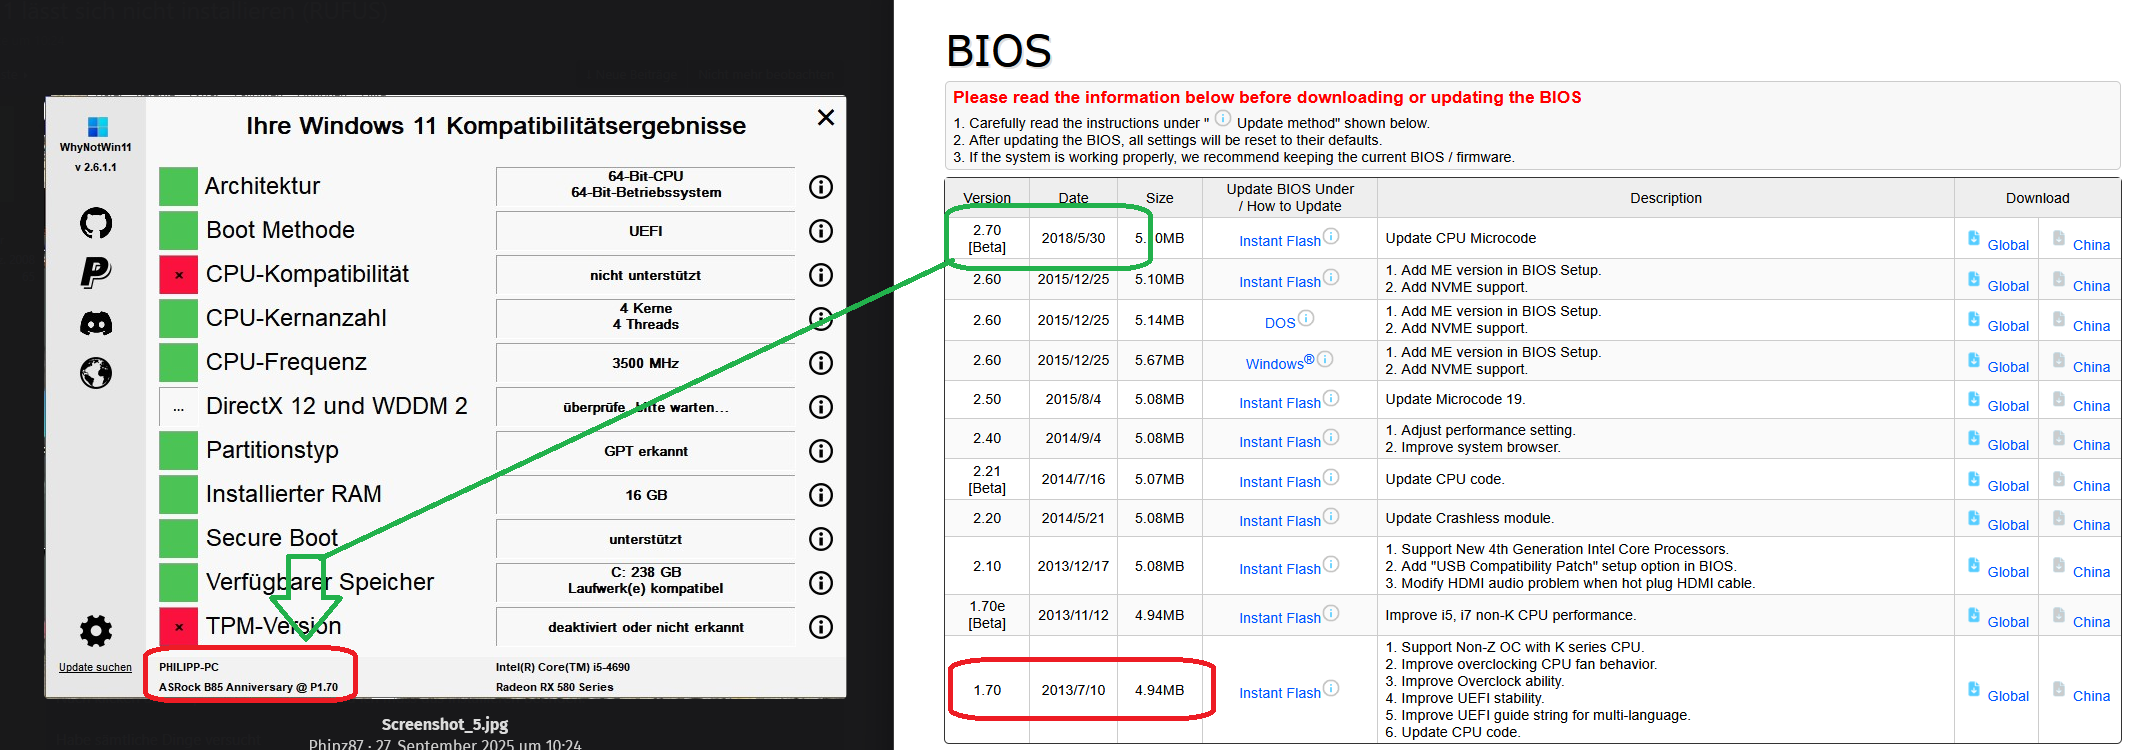Show info for the CPU-Frequenz row
2146x750 pixels.
point(821,363)
